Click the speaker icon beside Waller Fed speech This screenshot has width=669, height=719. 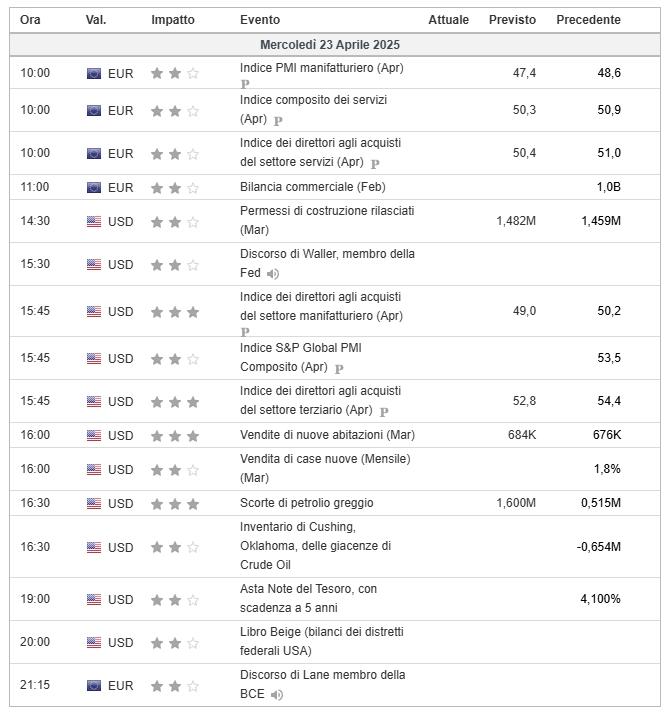point(273,274)
